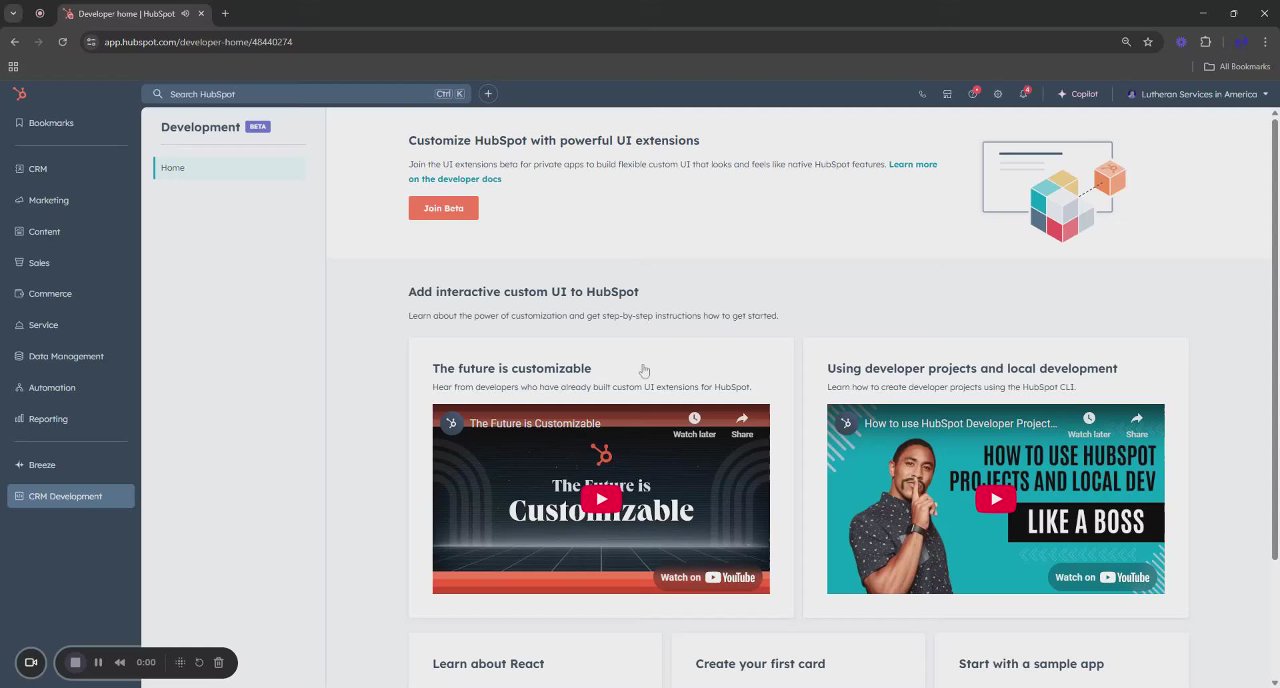Image resolution: width=1280 pixels, height=688 pixels.
Task: Click channel avatar on HubSpot Developer Projects video
Action: 847,423
